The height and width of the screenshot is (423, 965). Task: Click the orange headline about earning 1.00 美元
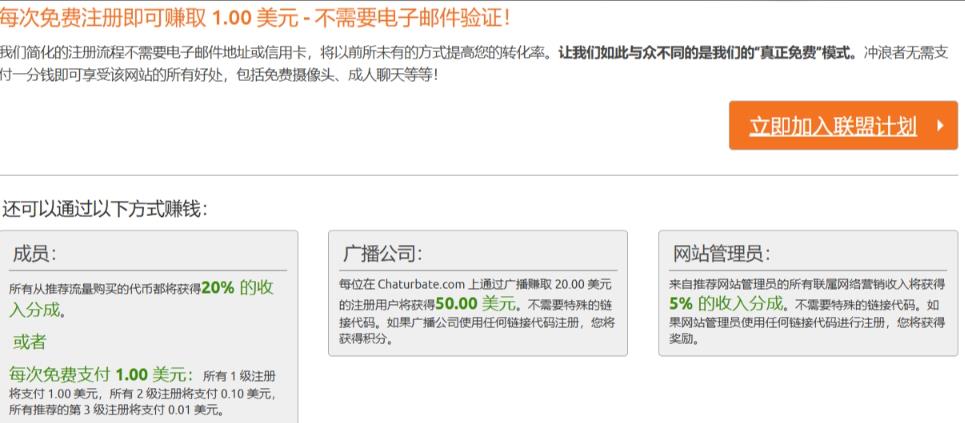[255, 17]
